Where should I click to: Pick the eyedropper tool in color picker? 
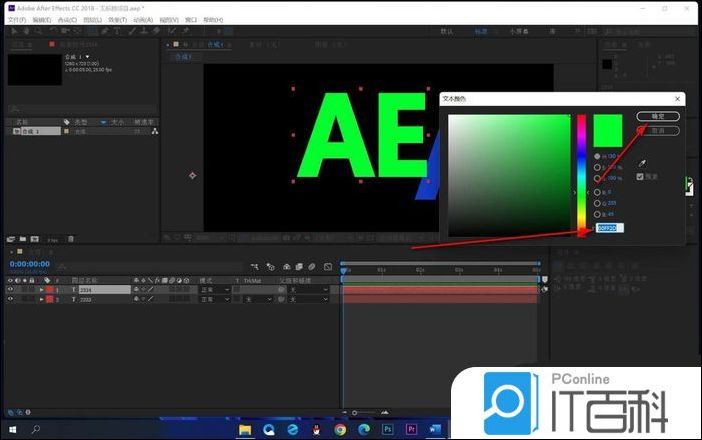(x=642, y=162)
